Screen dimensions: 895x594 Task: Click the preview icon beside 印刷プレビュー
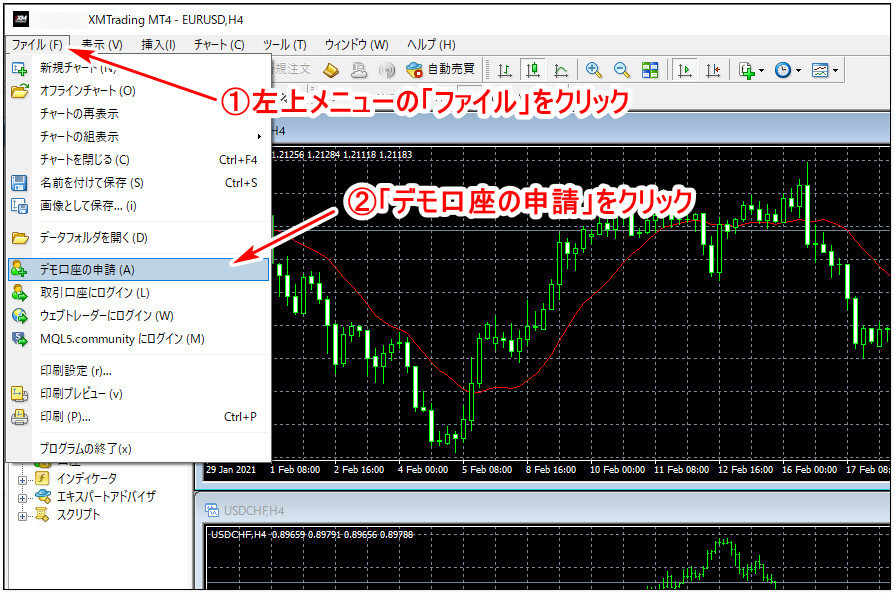tap(19, 394)
